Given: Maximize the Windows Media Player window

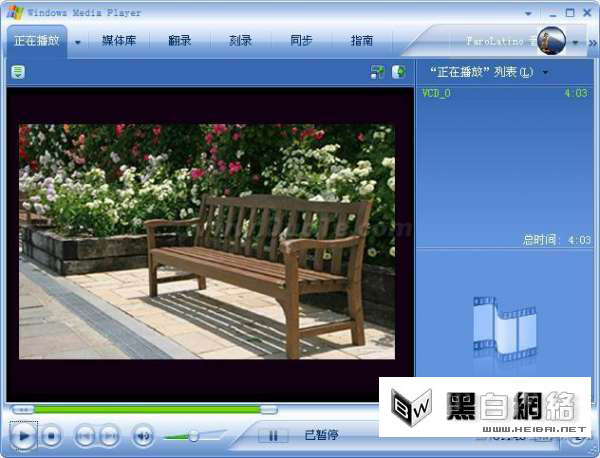Looking at the screenshot, I should (570, 13).
